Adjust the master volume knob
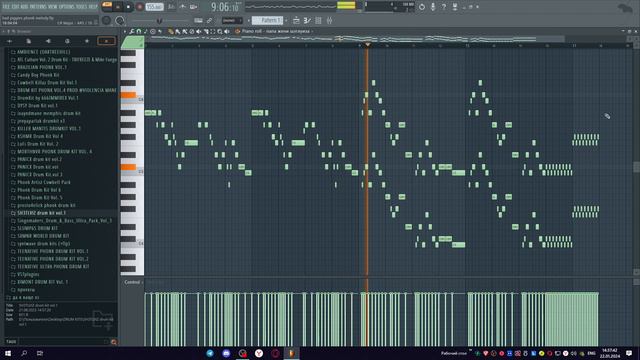Viewport: 640px width, 360px height. [x=106, y=20]
